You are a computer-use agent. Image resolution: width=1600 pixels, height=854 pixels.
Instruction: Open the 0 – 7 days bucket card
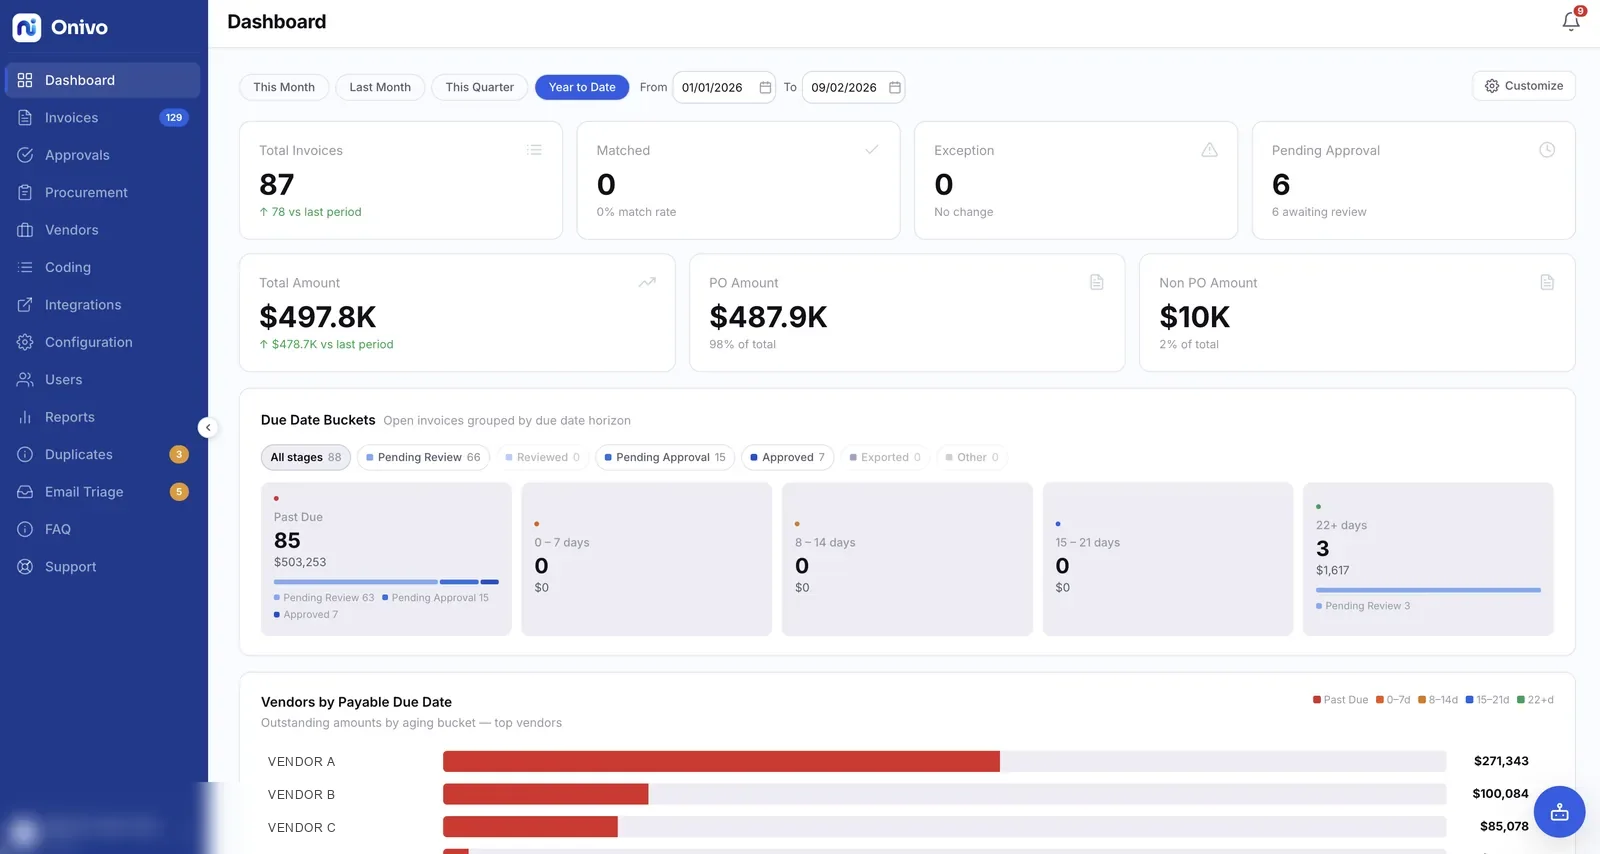pos(647,559)
